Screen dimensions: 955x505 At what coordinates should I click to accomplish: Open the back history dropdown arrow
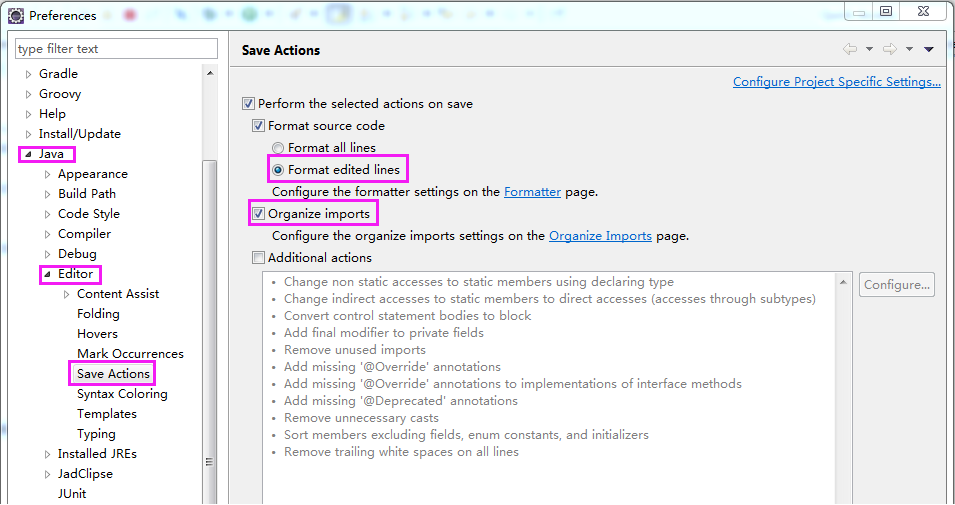(x=869, y=49)
